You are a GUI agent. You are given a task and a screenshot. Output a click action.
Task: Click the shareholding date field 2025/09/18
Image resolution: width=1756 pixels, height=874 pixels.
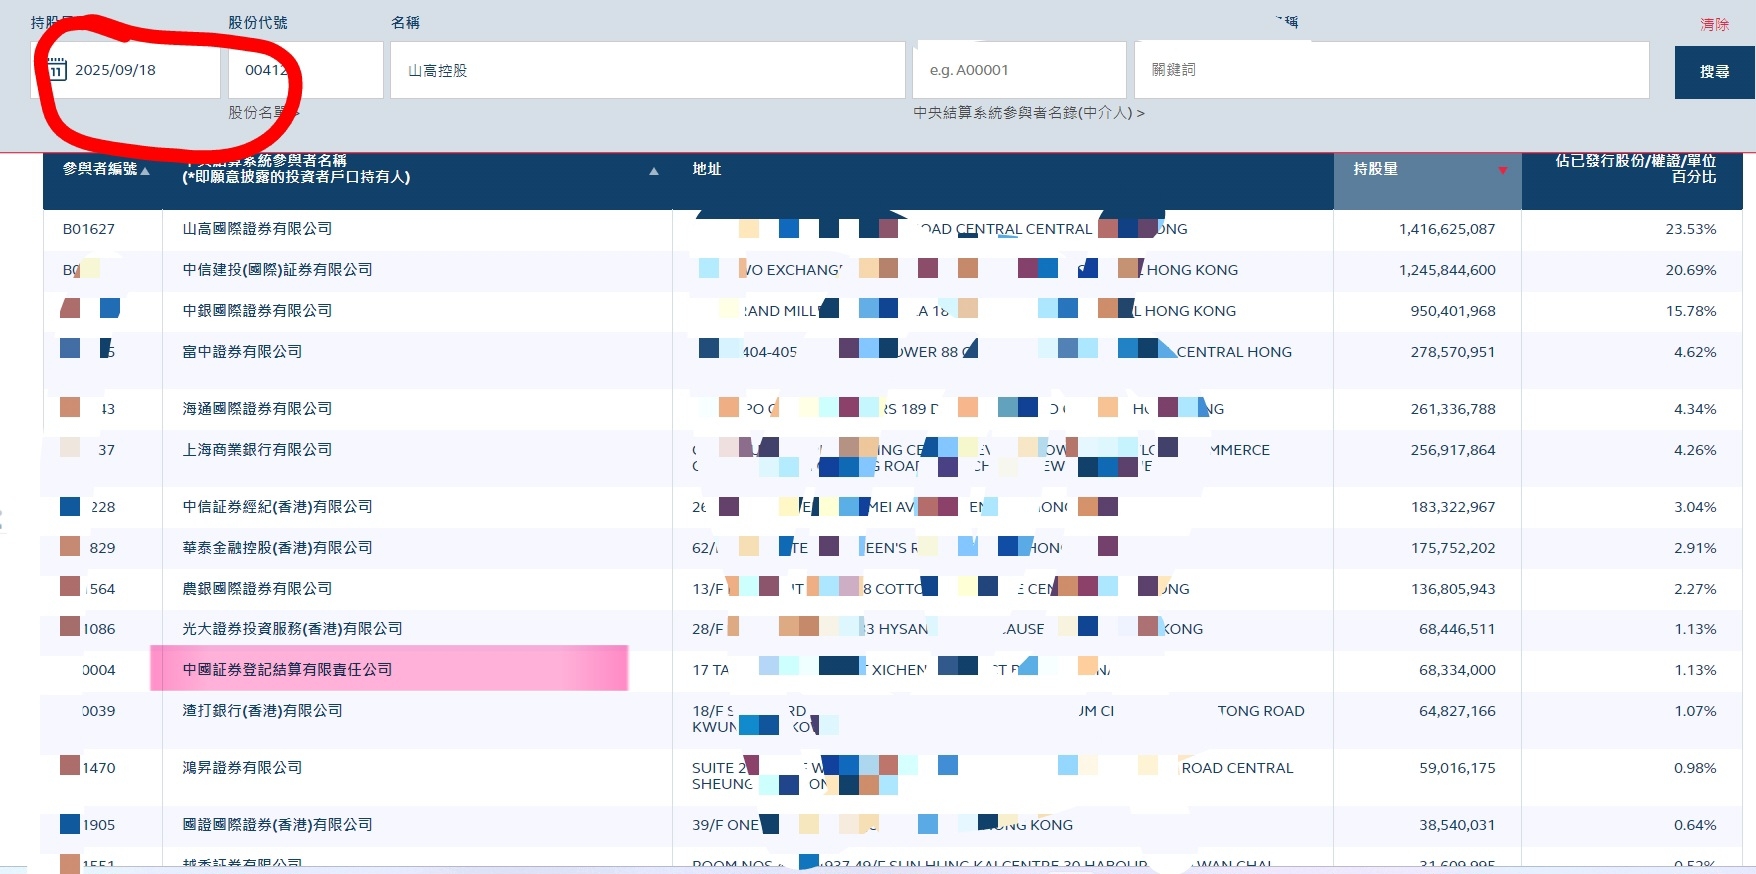(125, 70)
